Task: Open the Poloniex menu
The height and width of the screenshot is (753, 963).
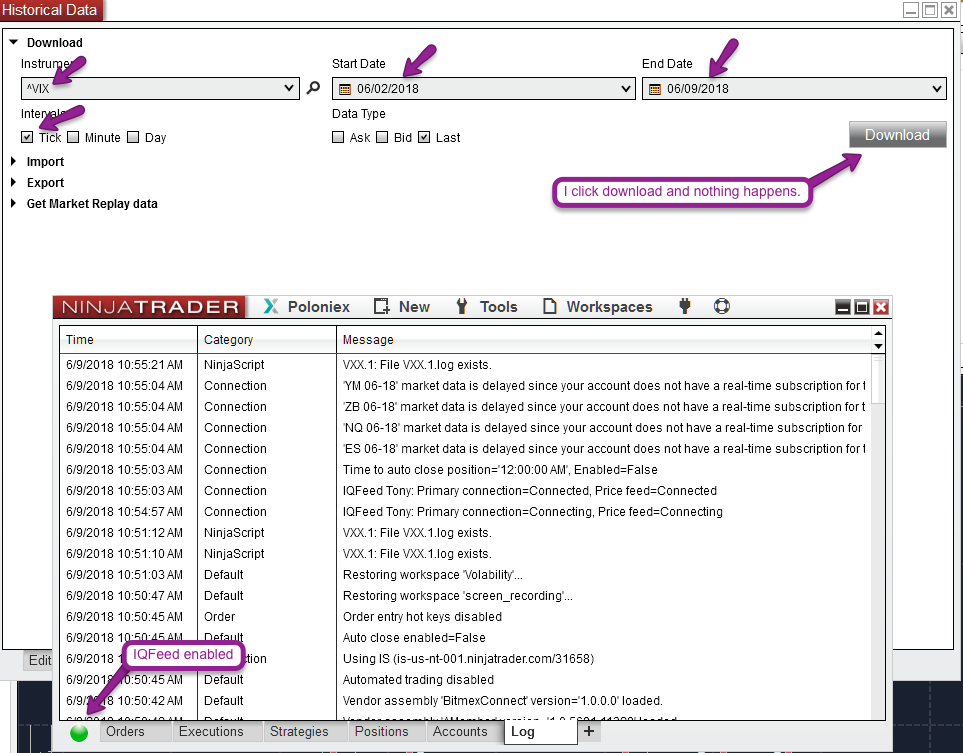Action: (x=318, y=306)
